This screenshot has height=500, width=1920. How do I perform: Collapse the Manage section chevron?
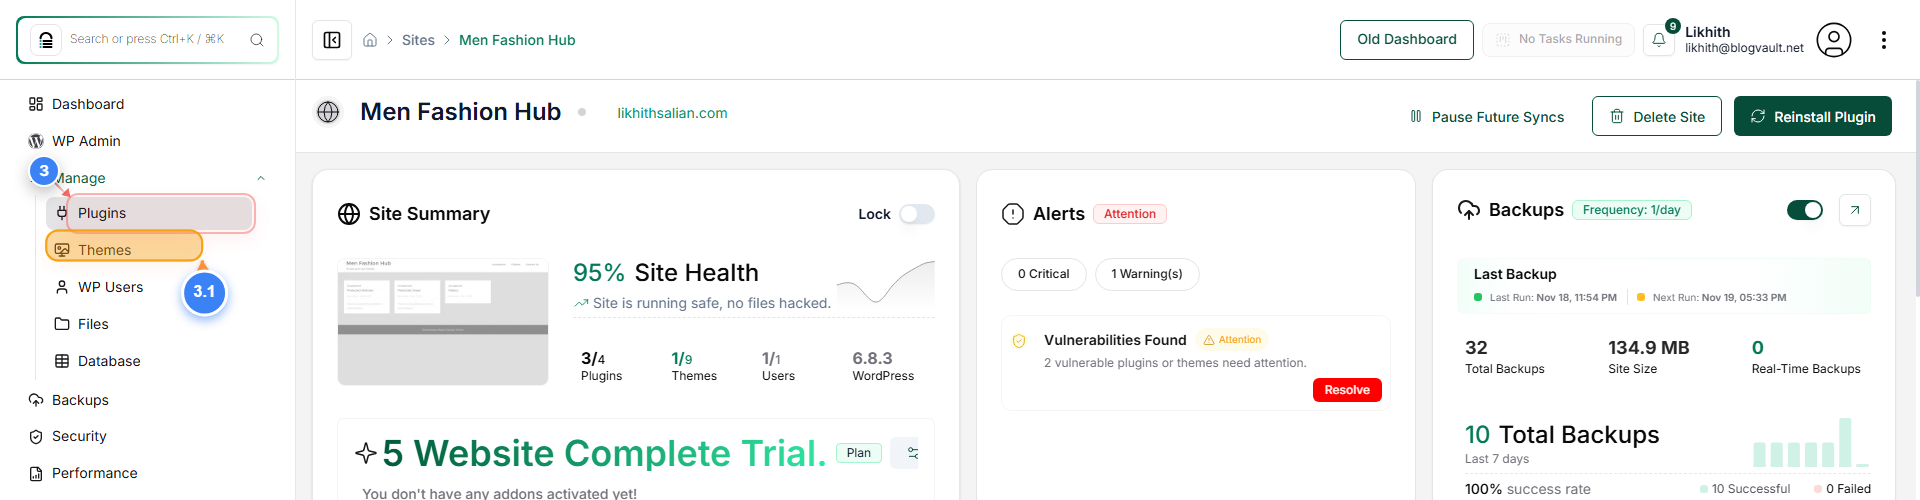(x=261, y=178)
